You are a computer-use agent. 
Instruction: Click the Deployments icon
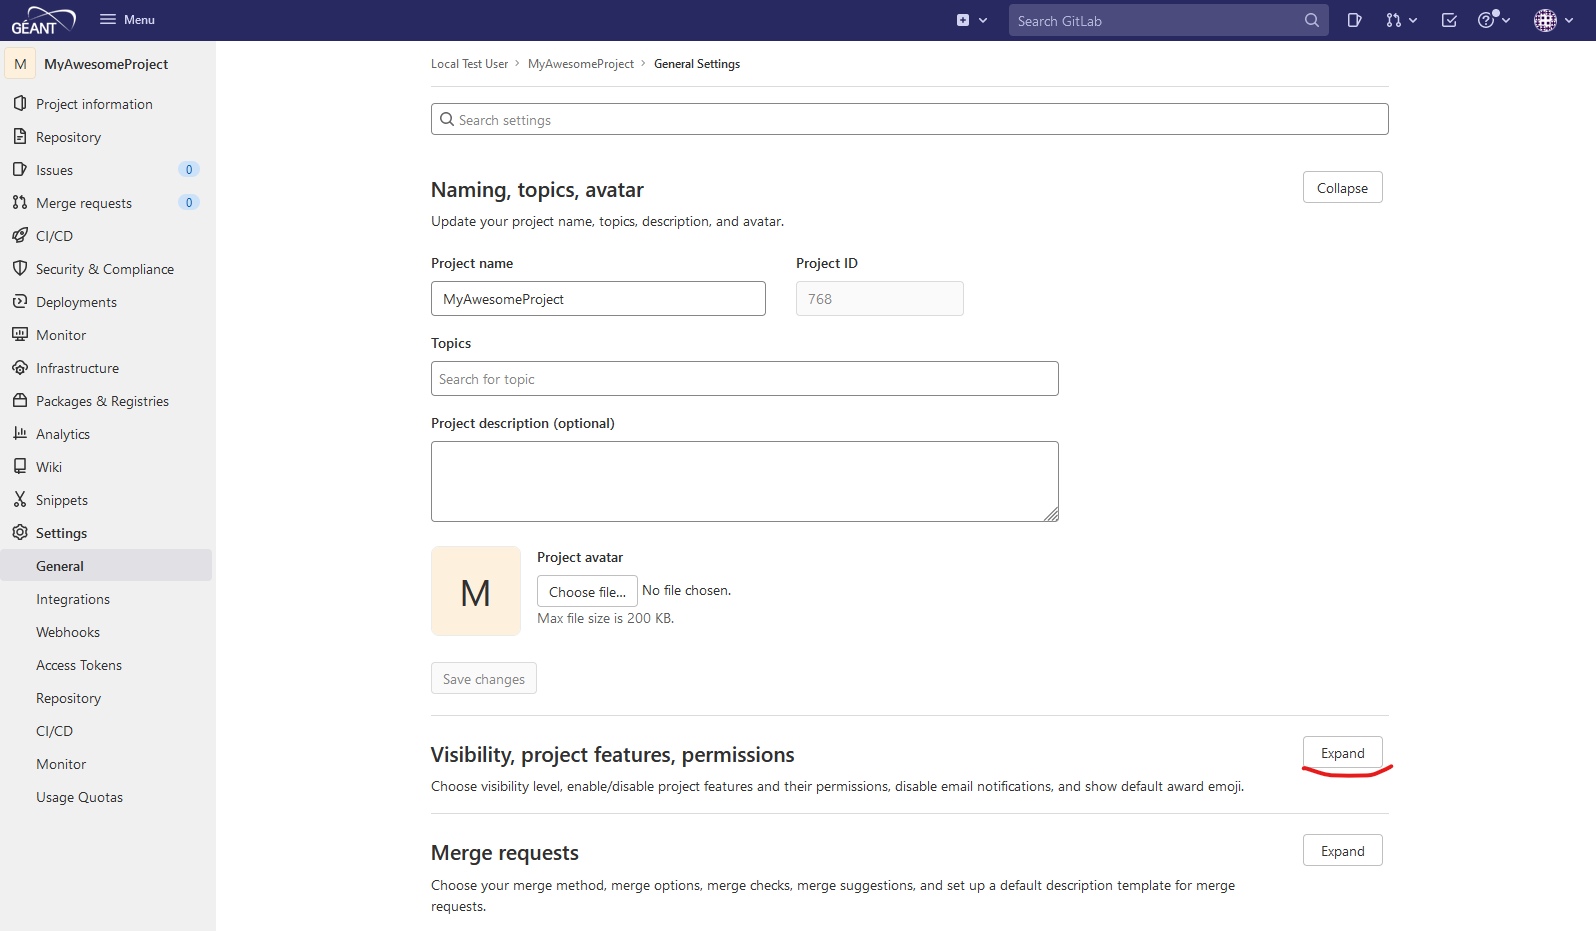20,302
